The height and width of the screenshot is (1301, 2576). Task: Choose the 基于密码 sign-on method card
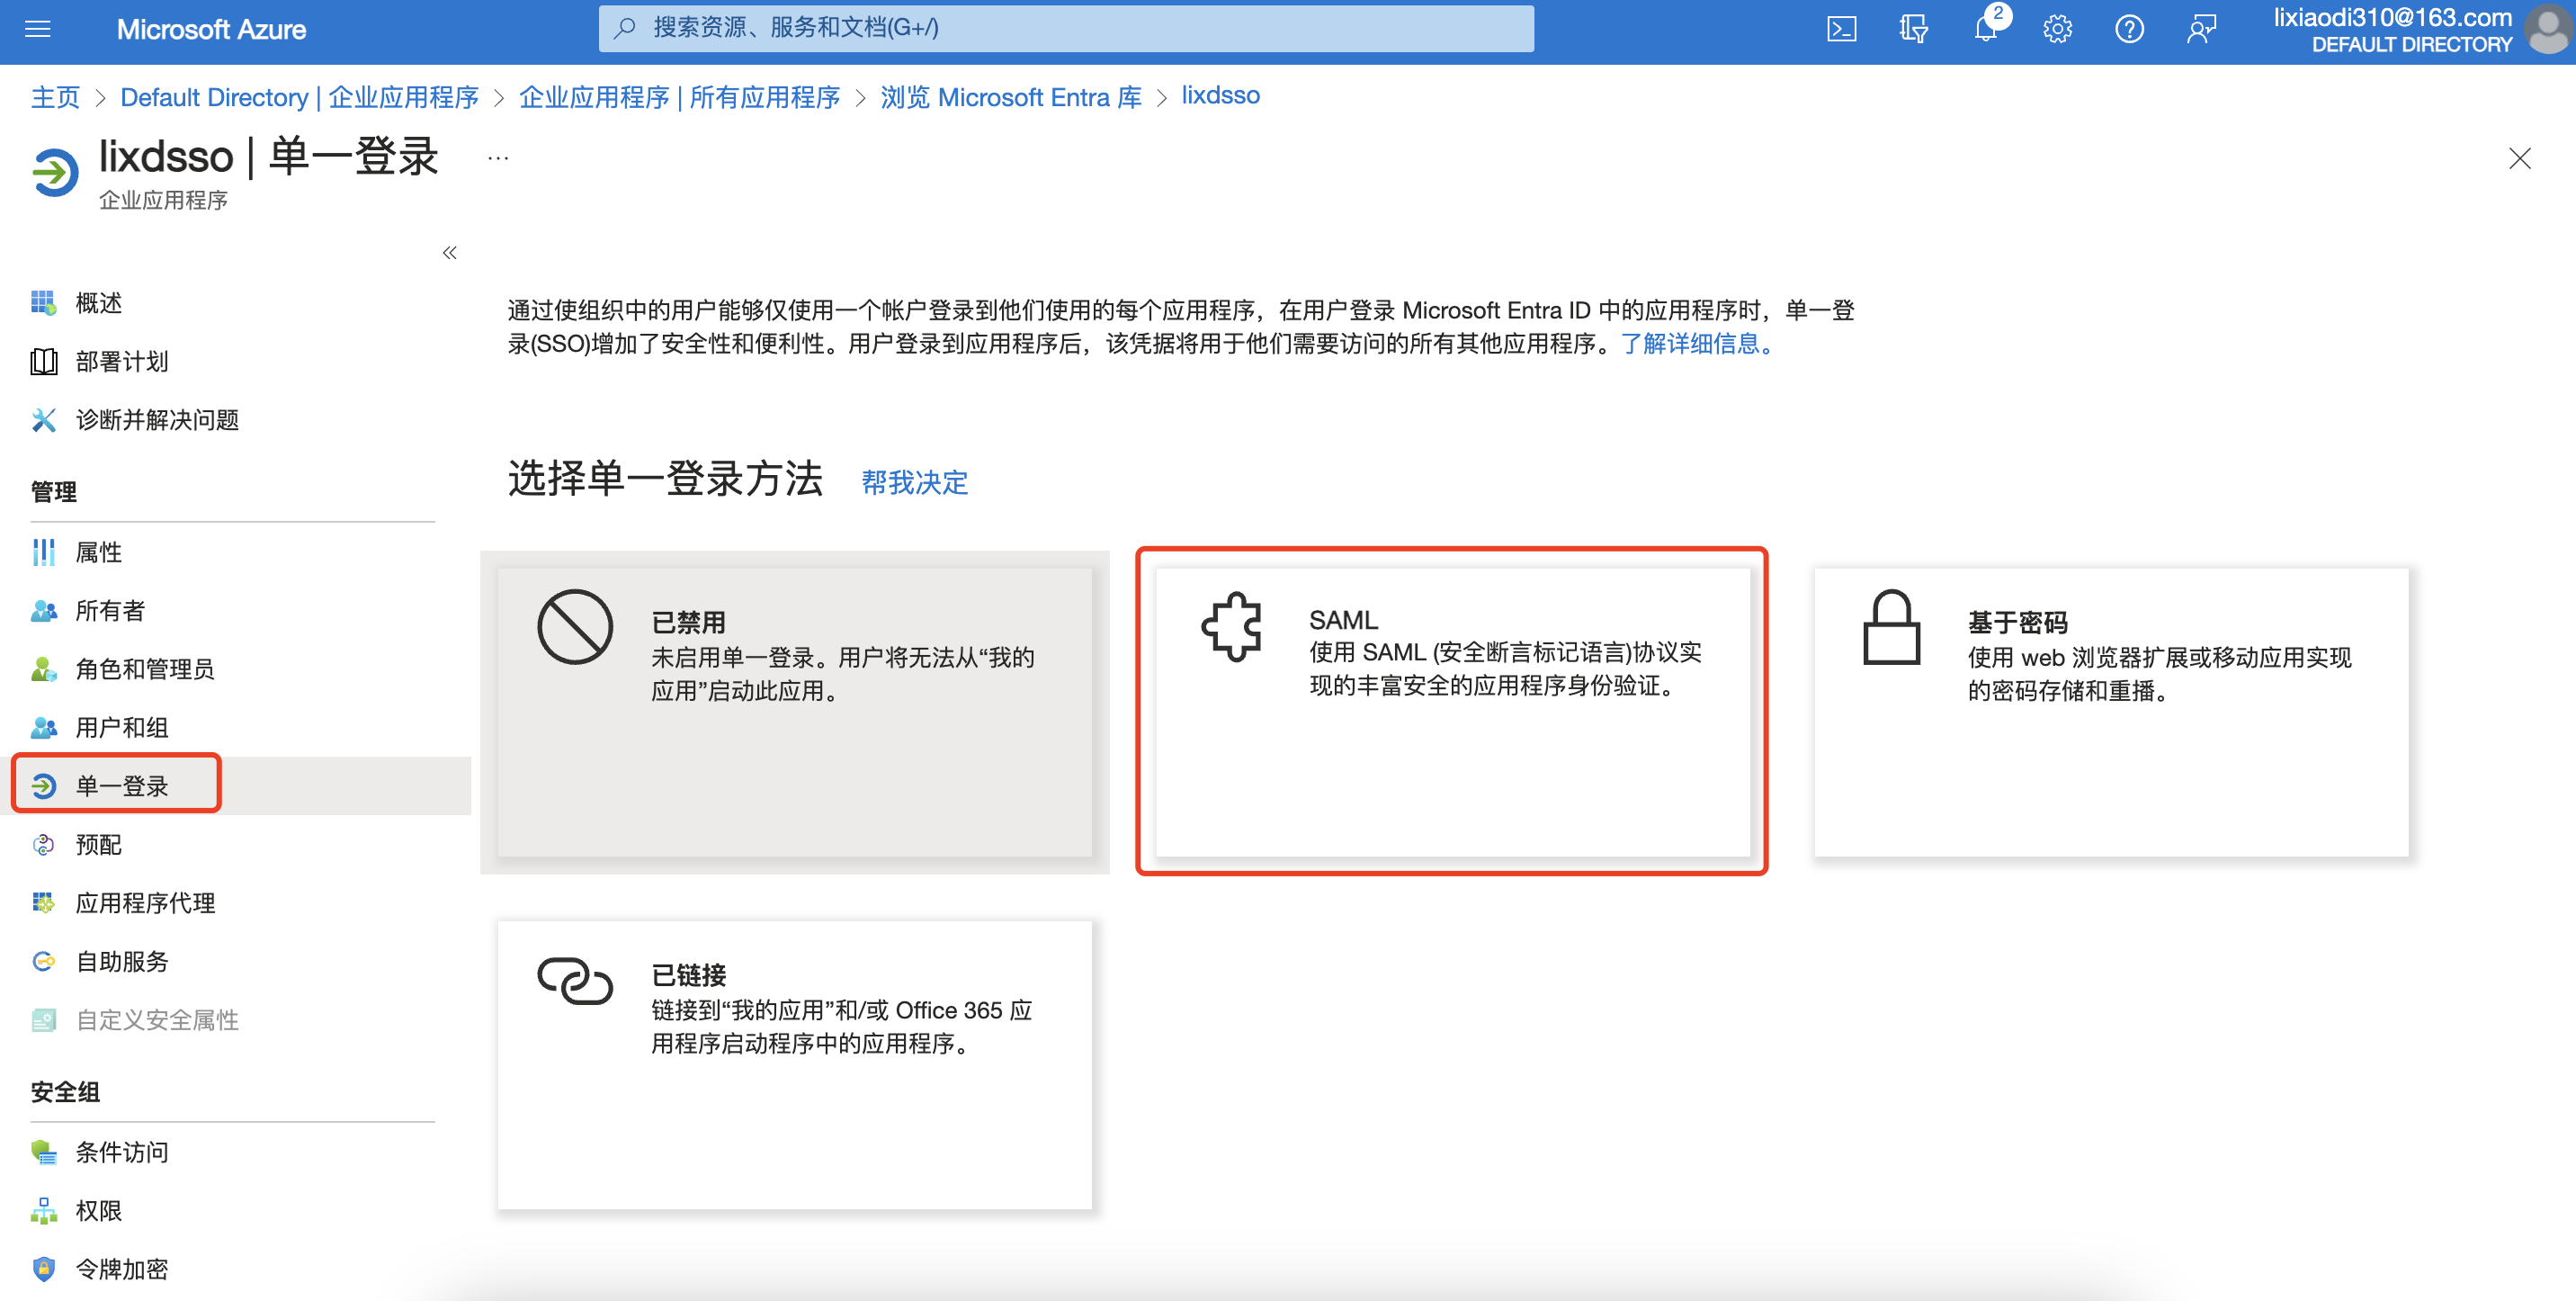pos(2111,712)
